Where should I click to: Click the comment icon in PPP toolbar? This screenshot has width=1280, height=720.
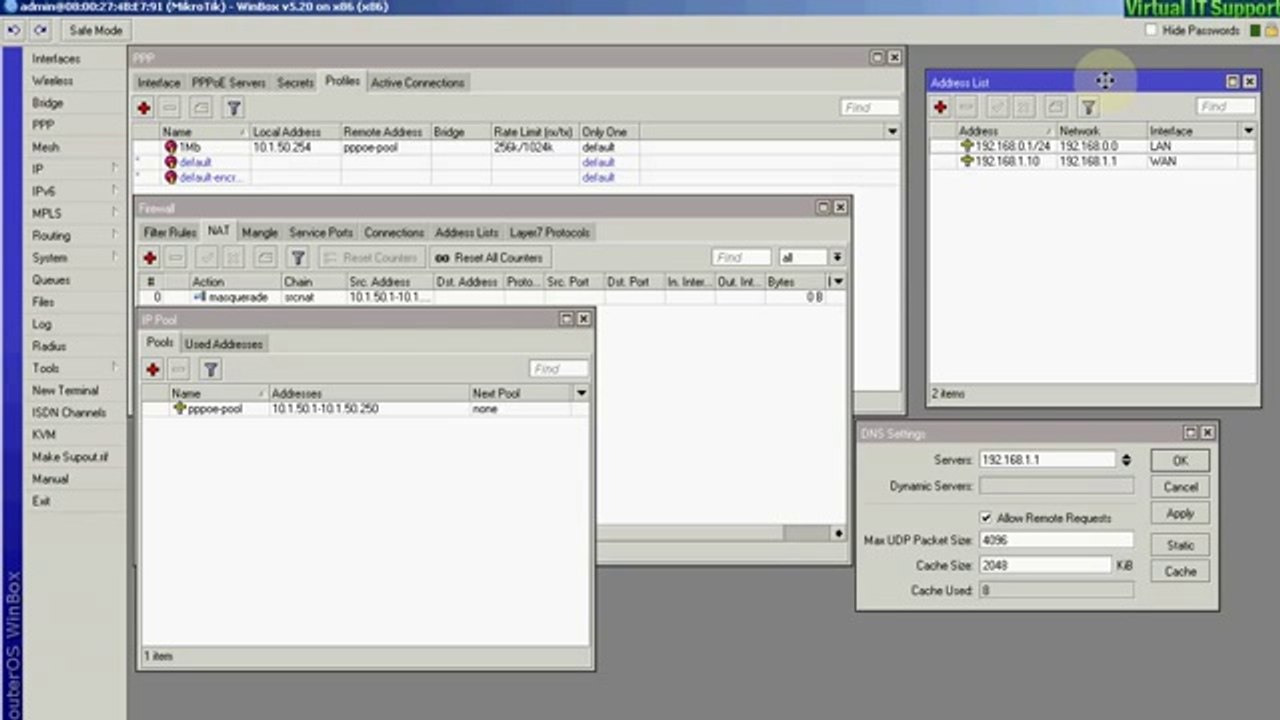tap(201, 108)
